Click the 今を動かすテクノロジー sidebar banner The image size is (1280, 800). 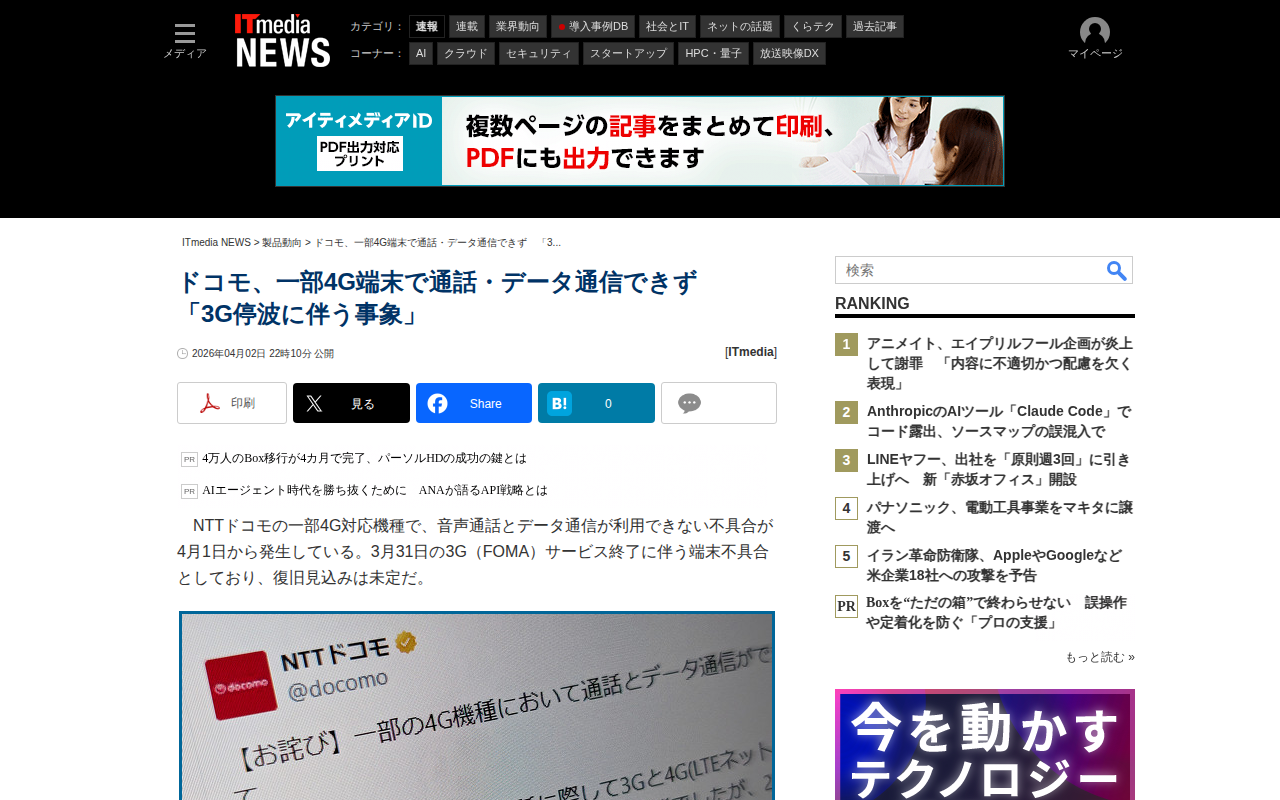985,745
